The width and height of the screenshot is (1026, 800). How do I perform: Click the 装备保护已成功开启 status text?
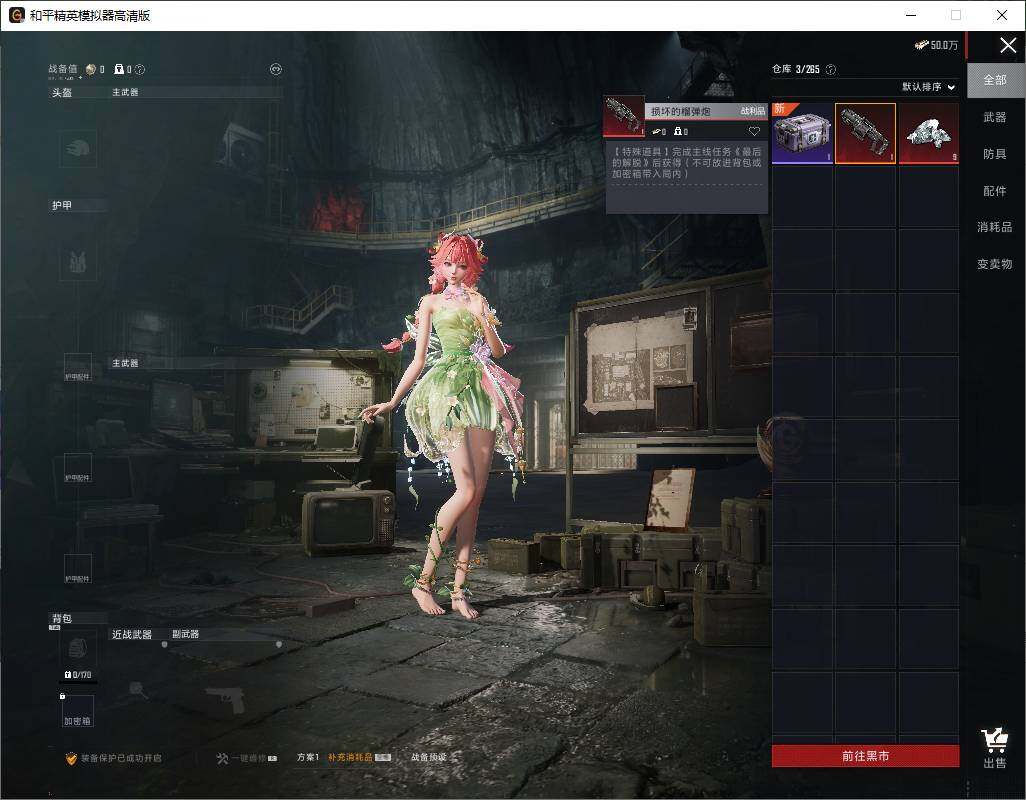click(121, 758)
